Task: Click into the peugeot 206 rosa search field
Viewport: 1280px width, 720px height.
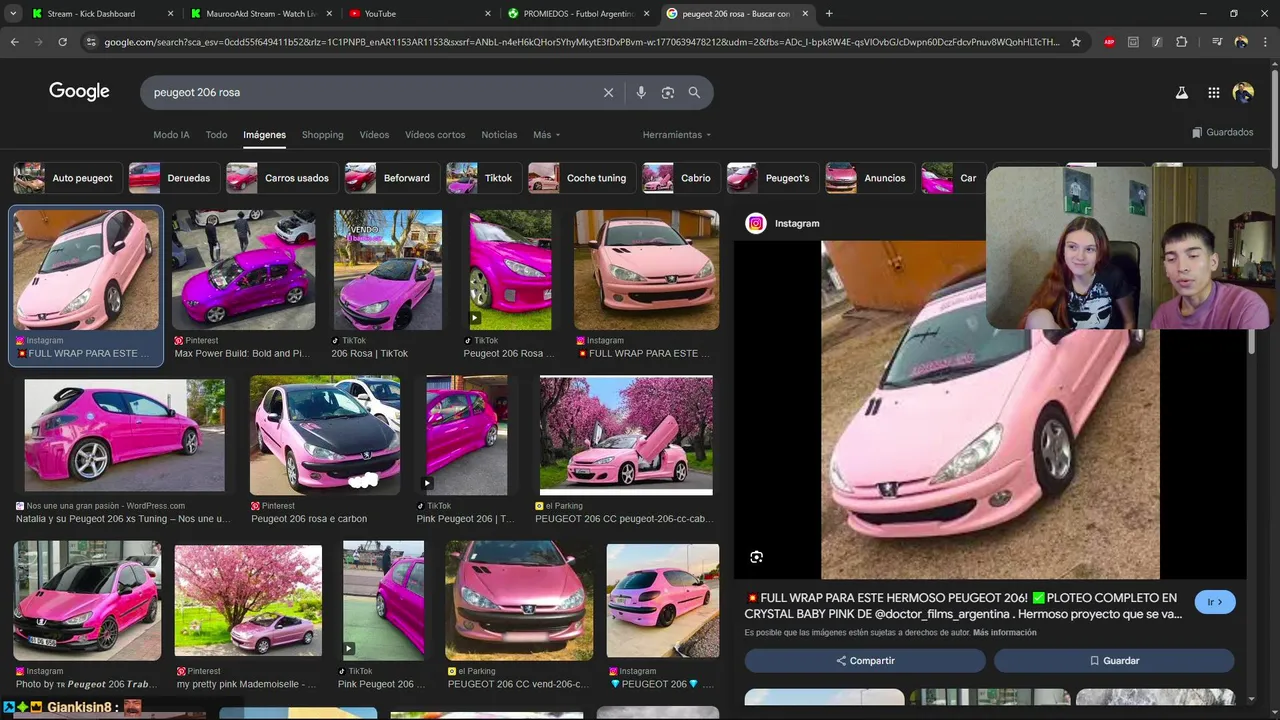Action: [x=370, y=92]
